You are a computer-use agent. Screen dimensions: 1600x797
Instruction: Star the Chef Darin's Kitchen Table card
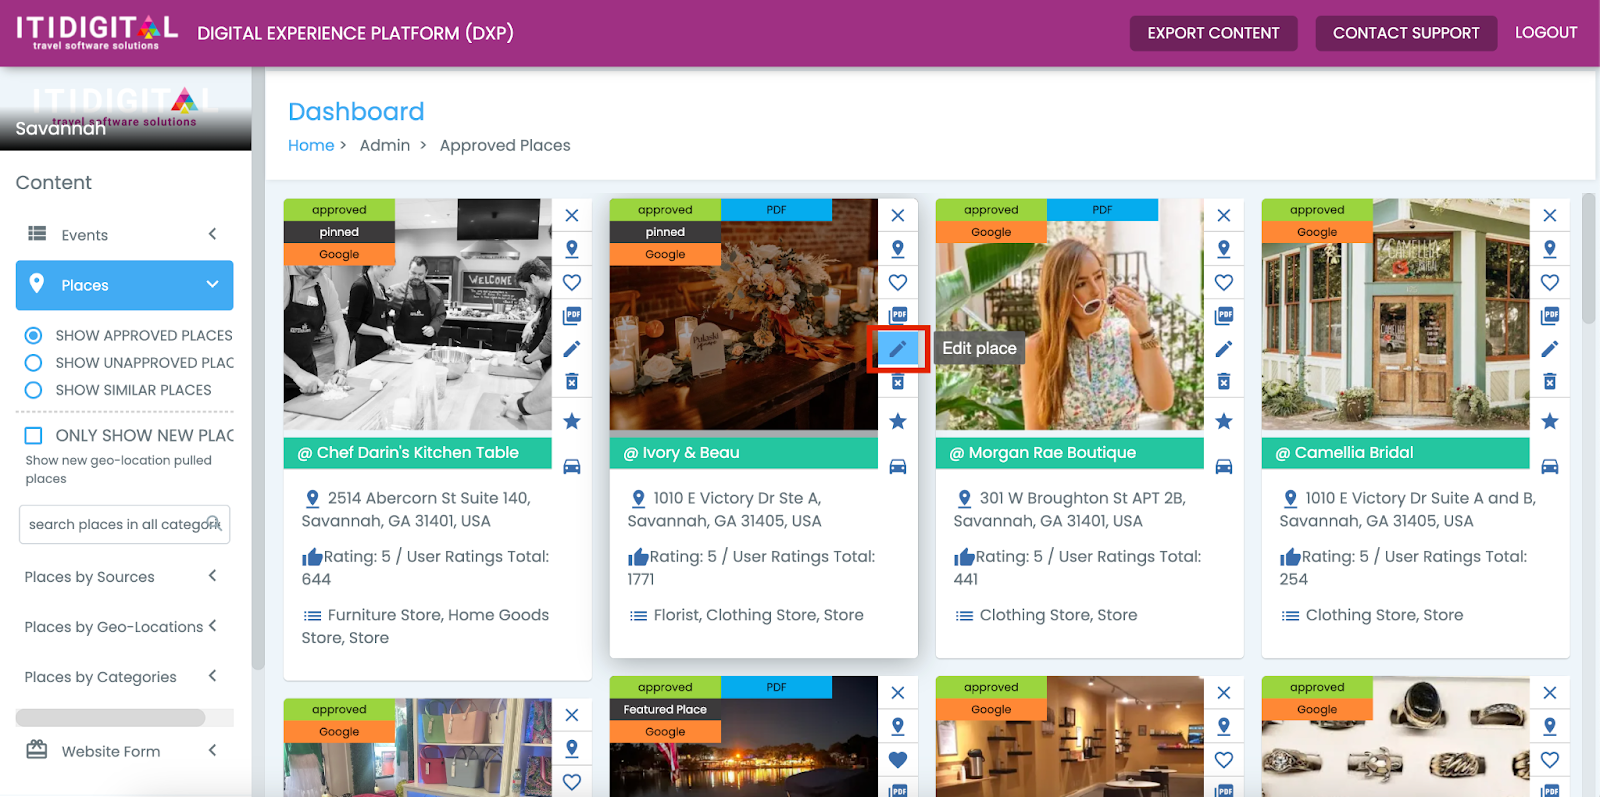[x=572, y=421]
